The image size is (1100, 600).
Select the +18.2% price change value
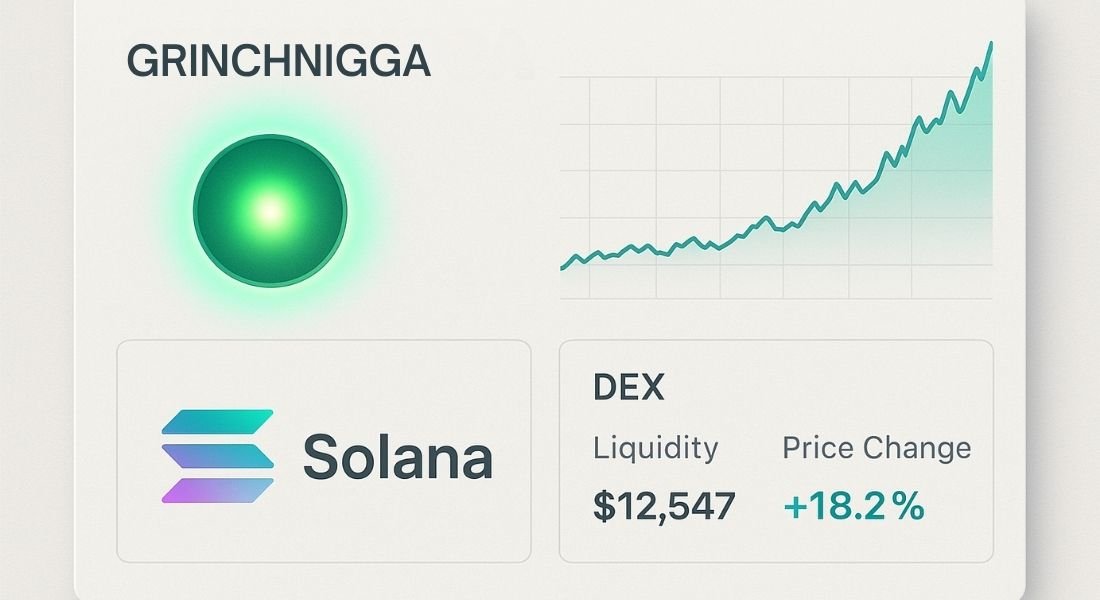pos(854,506)
